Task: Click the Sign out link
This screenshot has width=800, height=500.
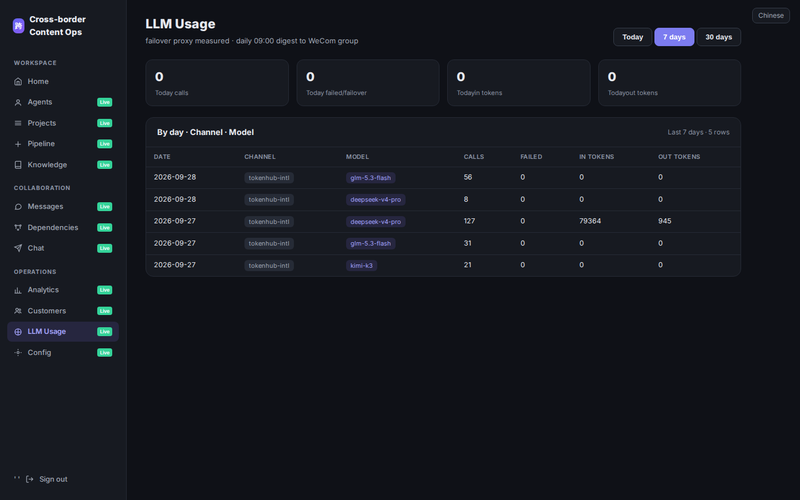Action: (53, 479)
